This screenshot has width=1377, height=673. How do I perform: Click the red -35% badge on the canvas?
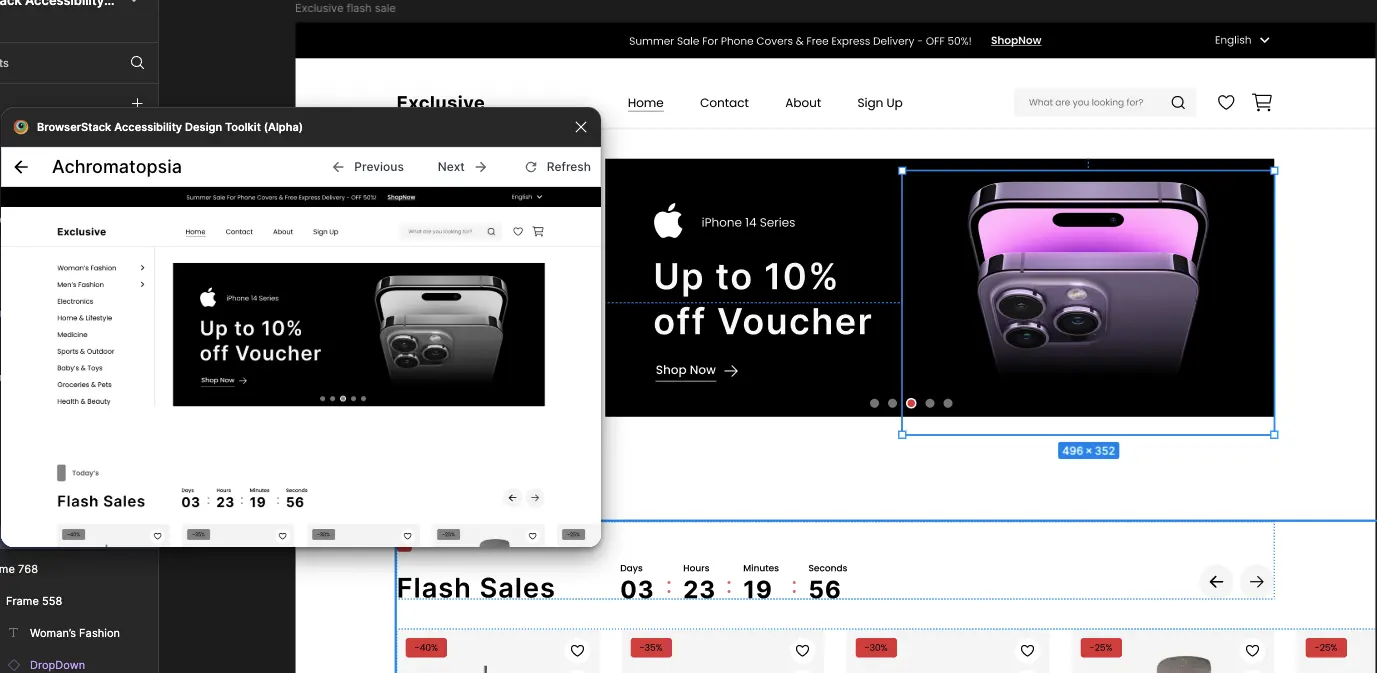[651, 648]
